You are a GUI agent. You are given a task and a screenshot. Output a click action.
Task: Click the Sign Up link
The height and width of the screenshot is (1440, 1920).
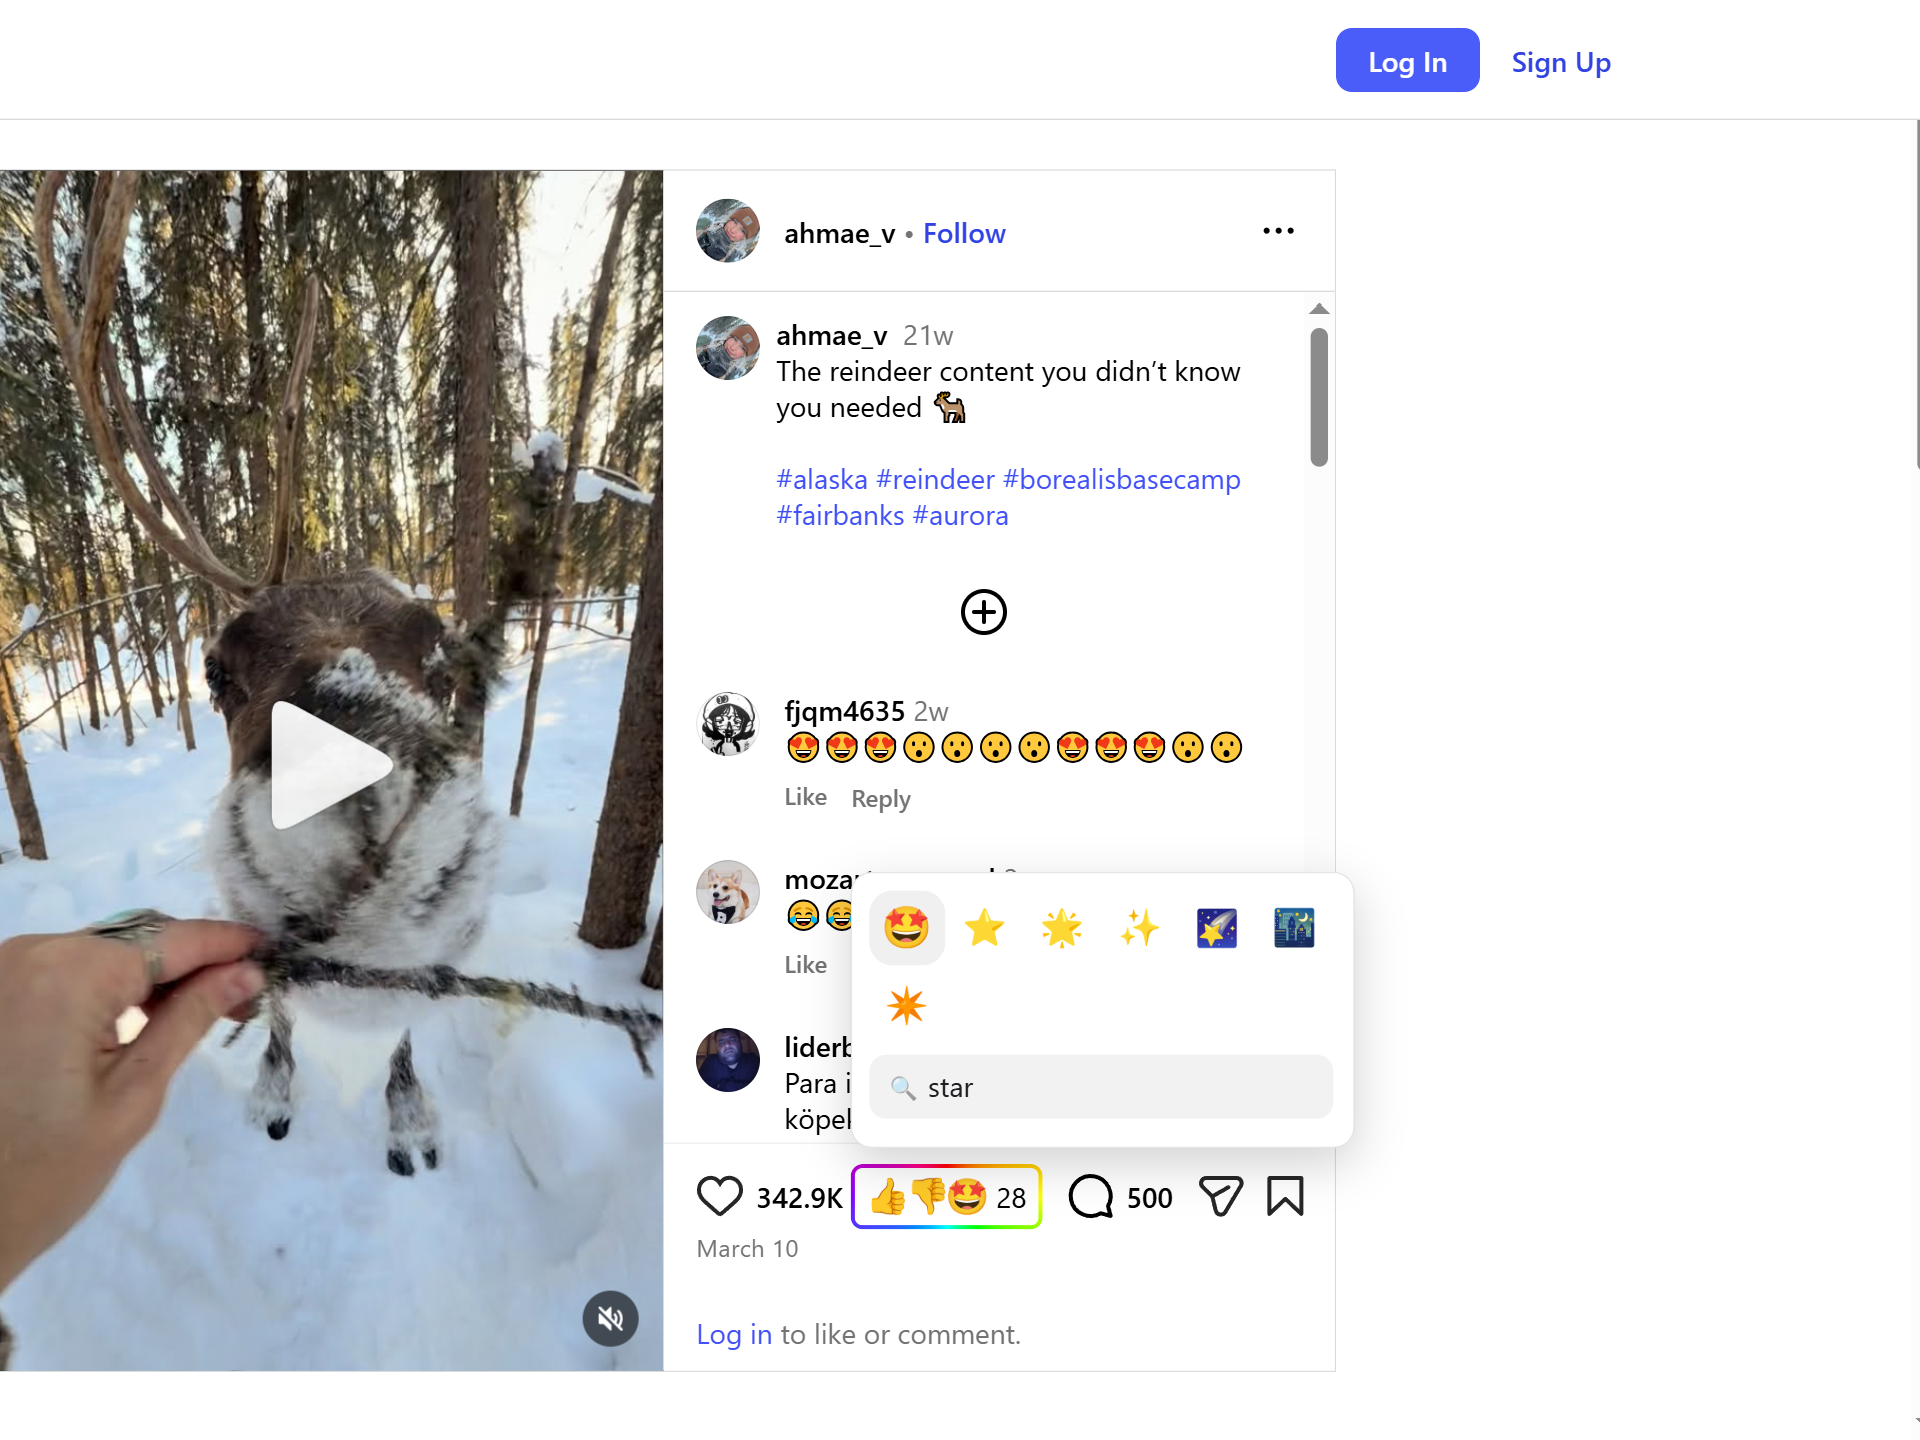tap(1561, 62)
